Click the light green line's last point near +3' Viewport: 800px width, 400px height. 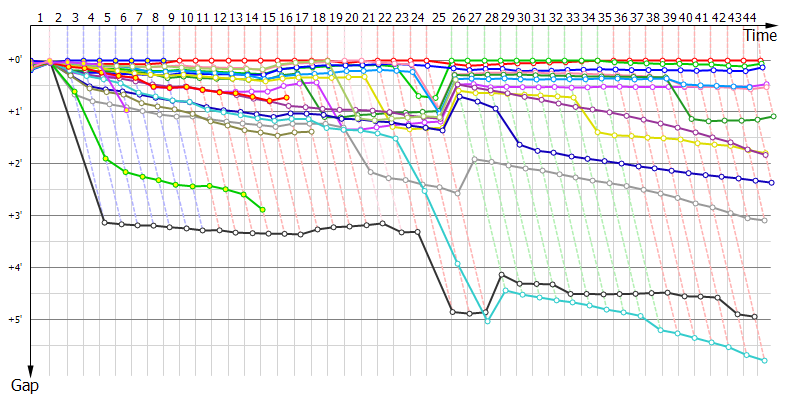(x=262, y=209)
